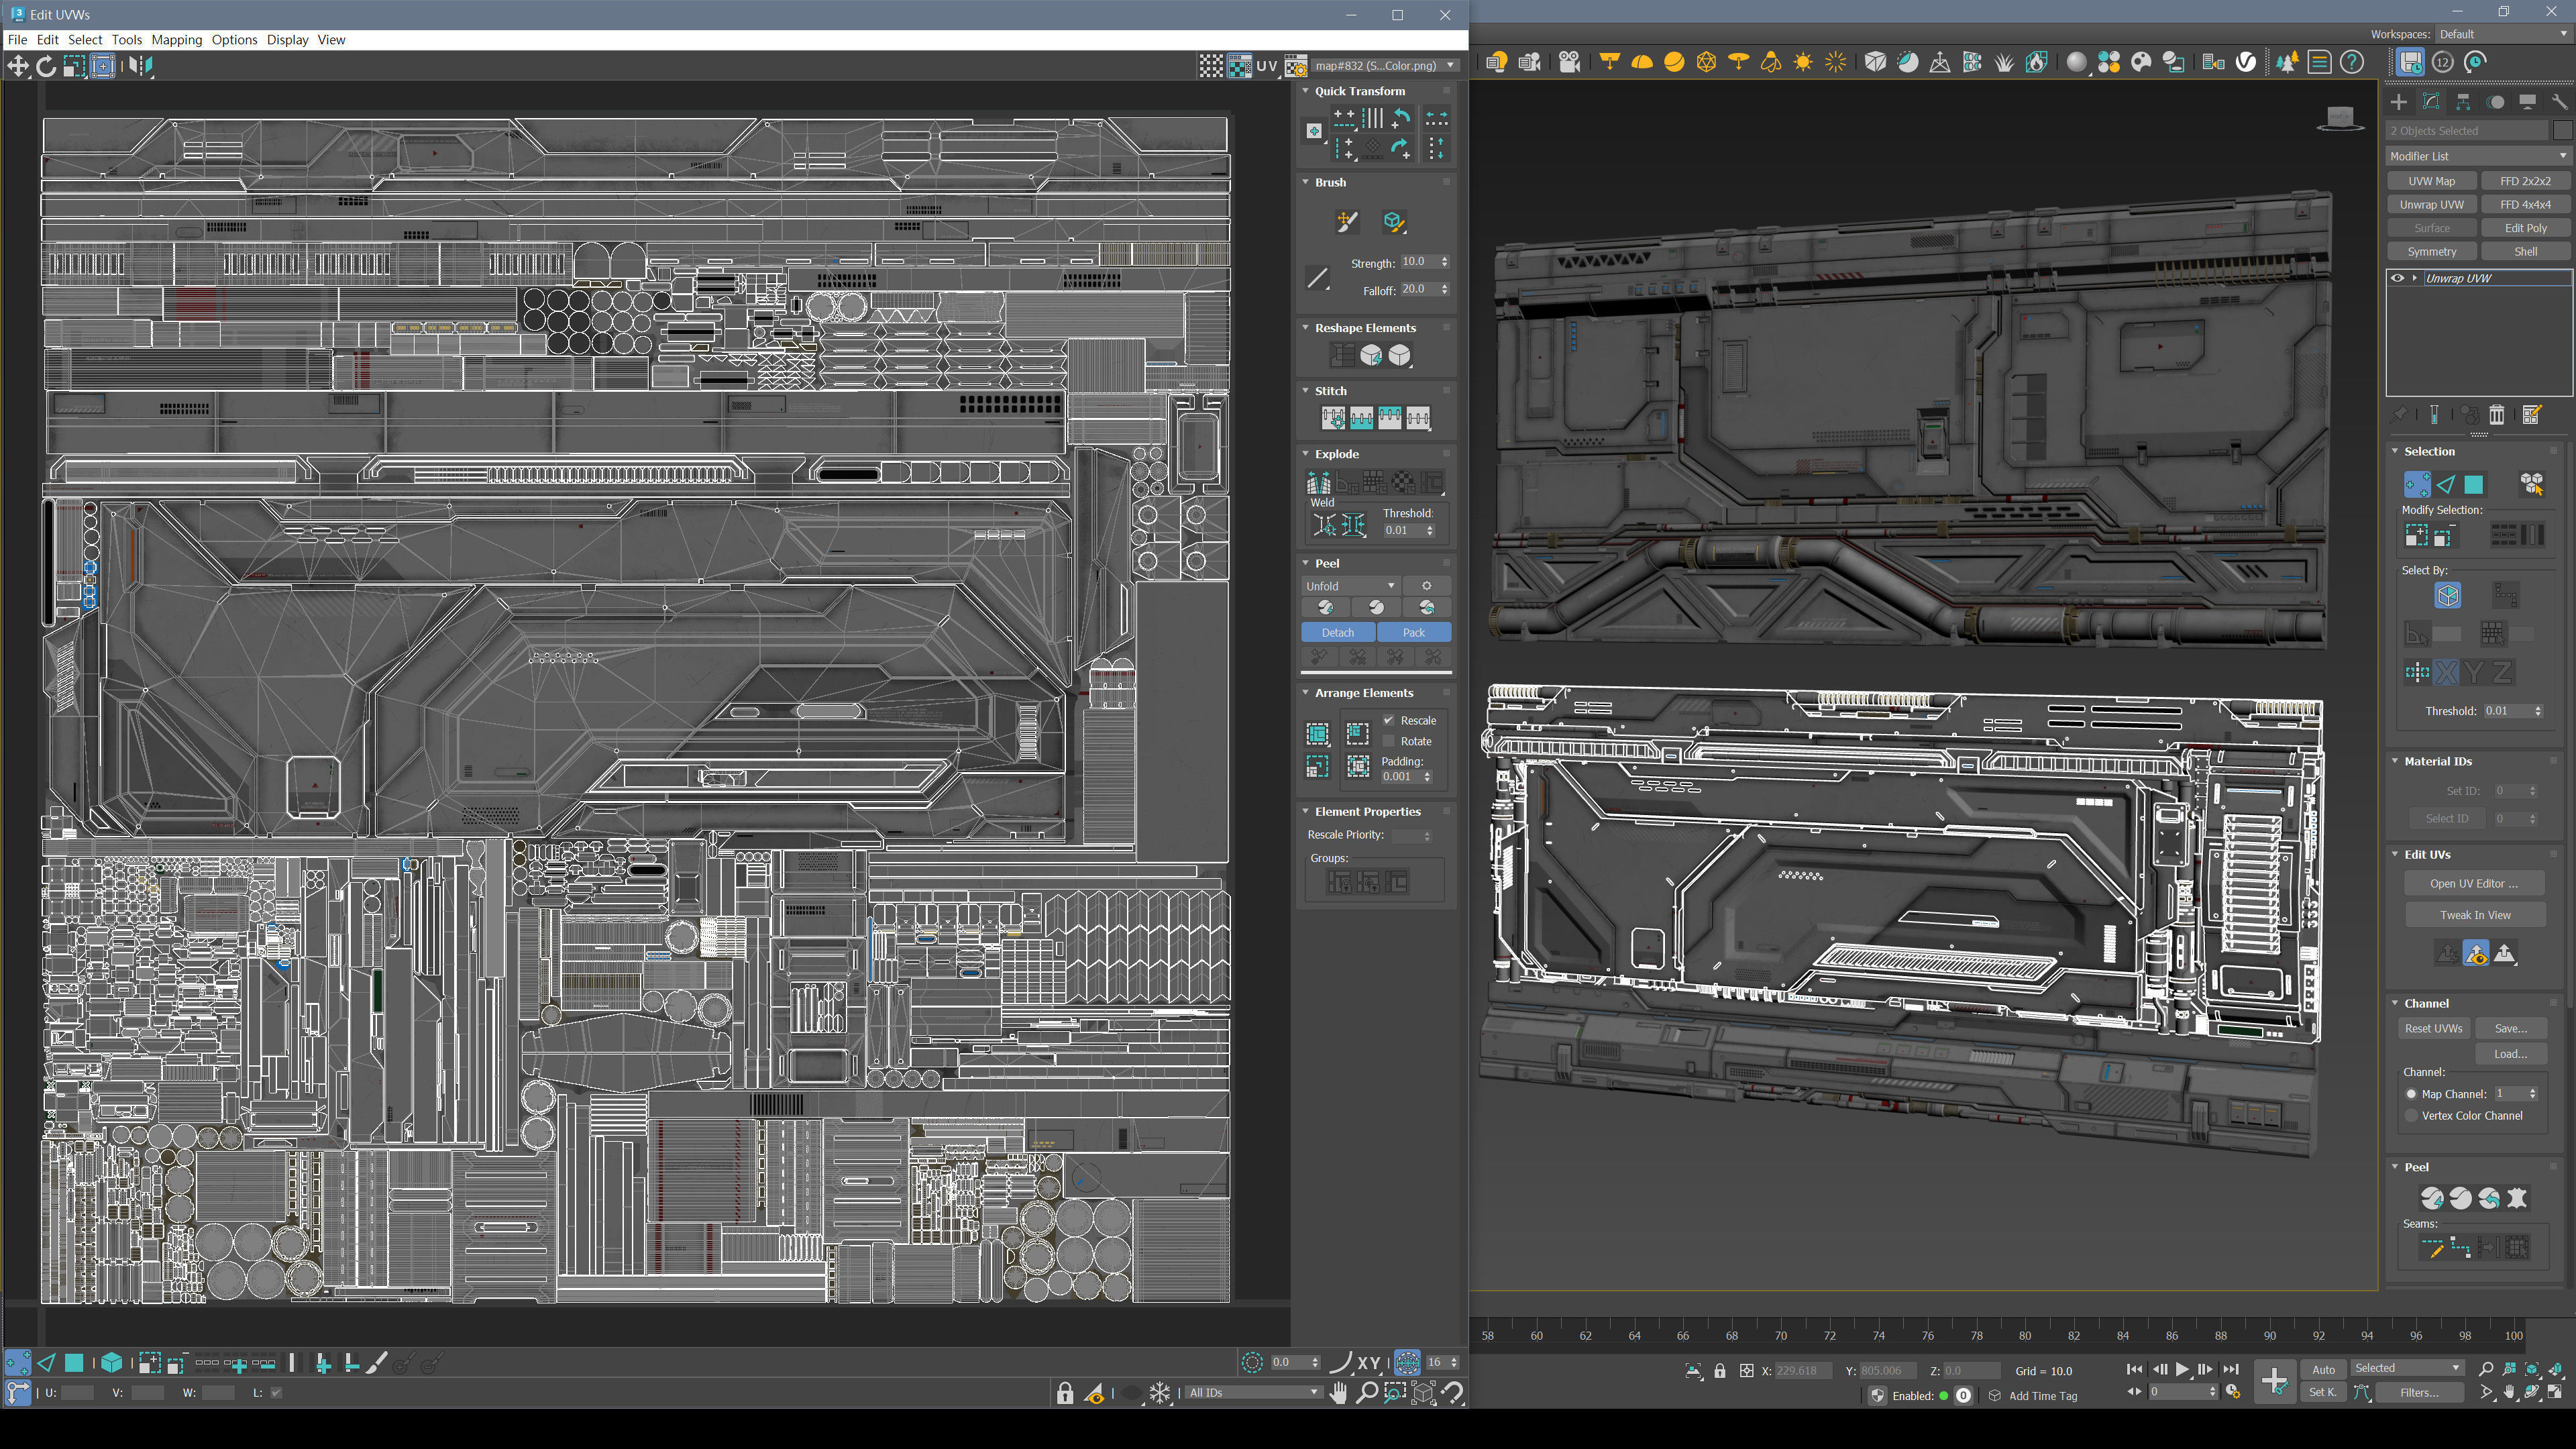Click the Reset UVWs button

[x=2433, y=1028]
